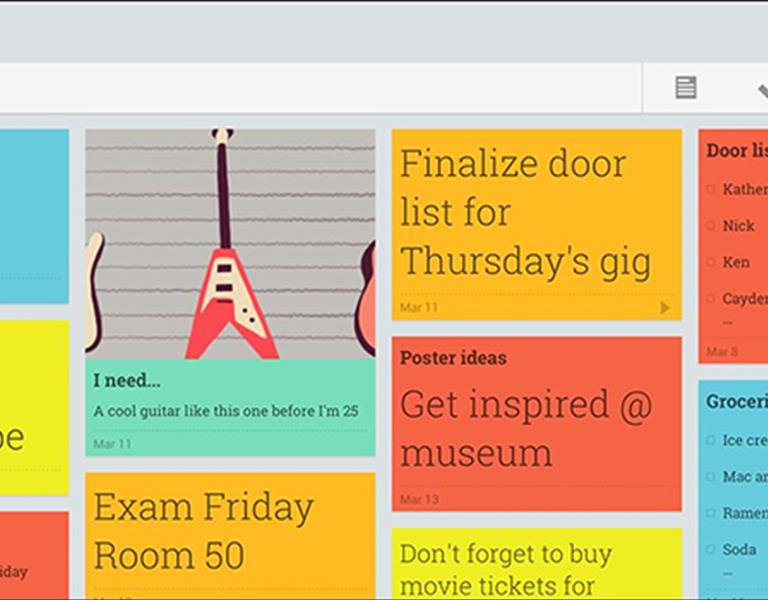The image size is (768, 600).
Task: Open the Finalize door list note text
Action: point(526,212)
